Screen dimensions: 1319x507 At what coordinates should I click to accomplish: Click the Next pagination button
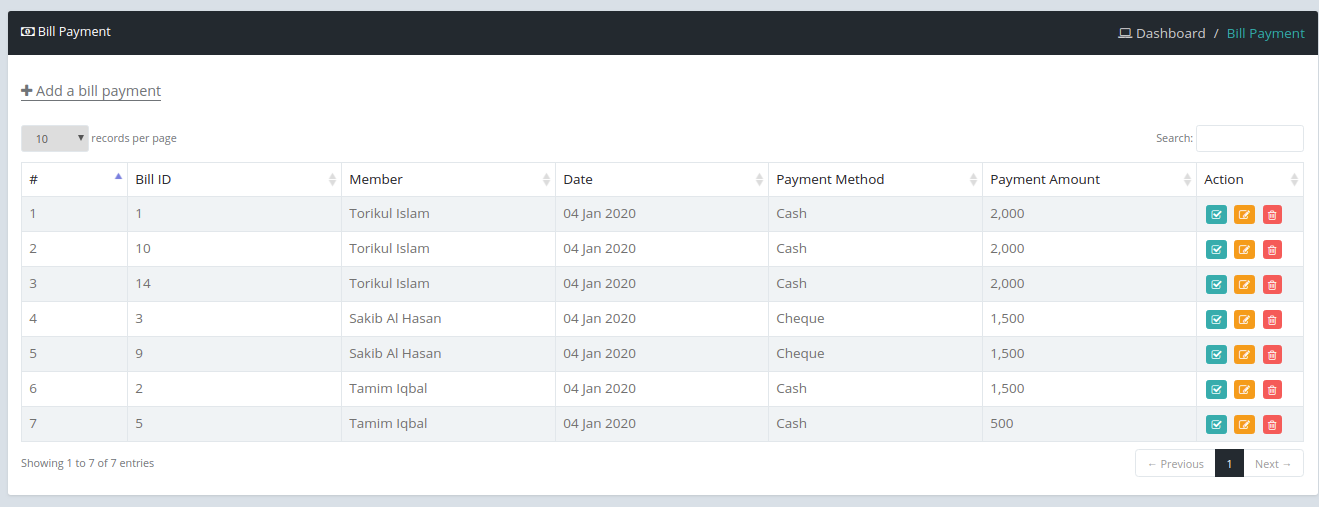1273,463
